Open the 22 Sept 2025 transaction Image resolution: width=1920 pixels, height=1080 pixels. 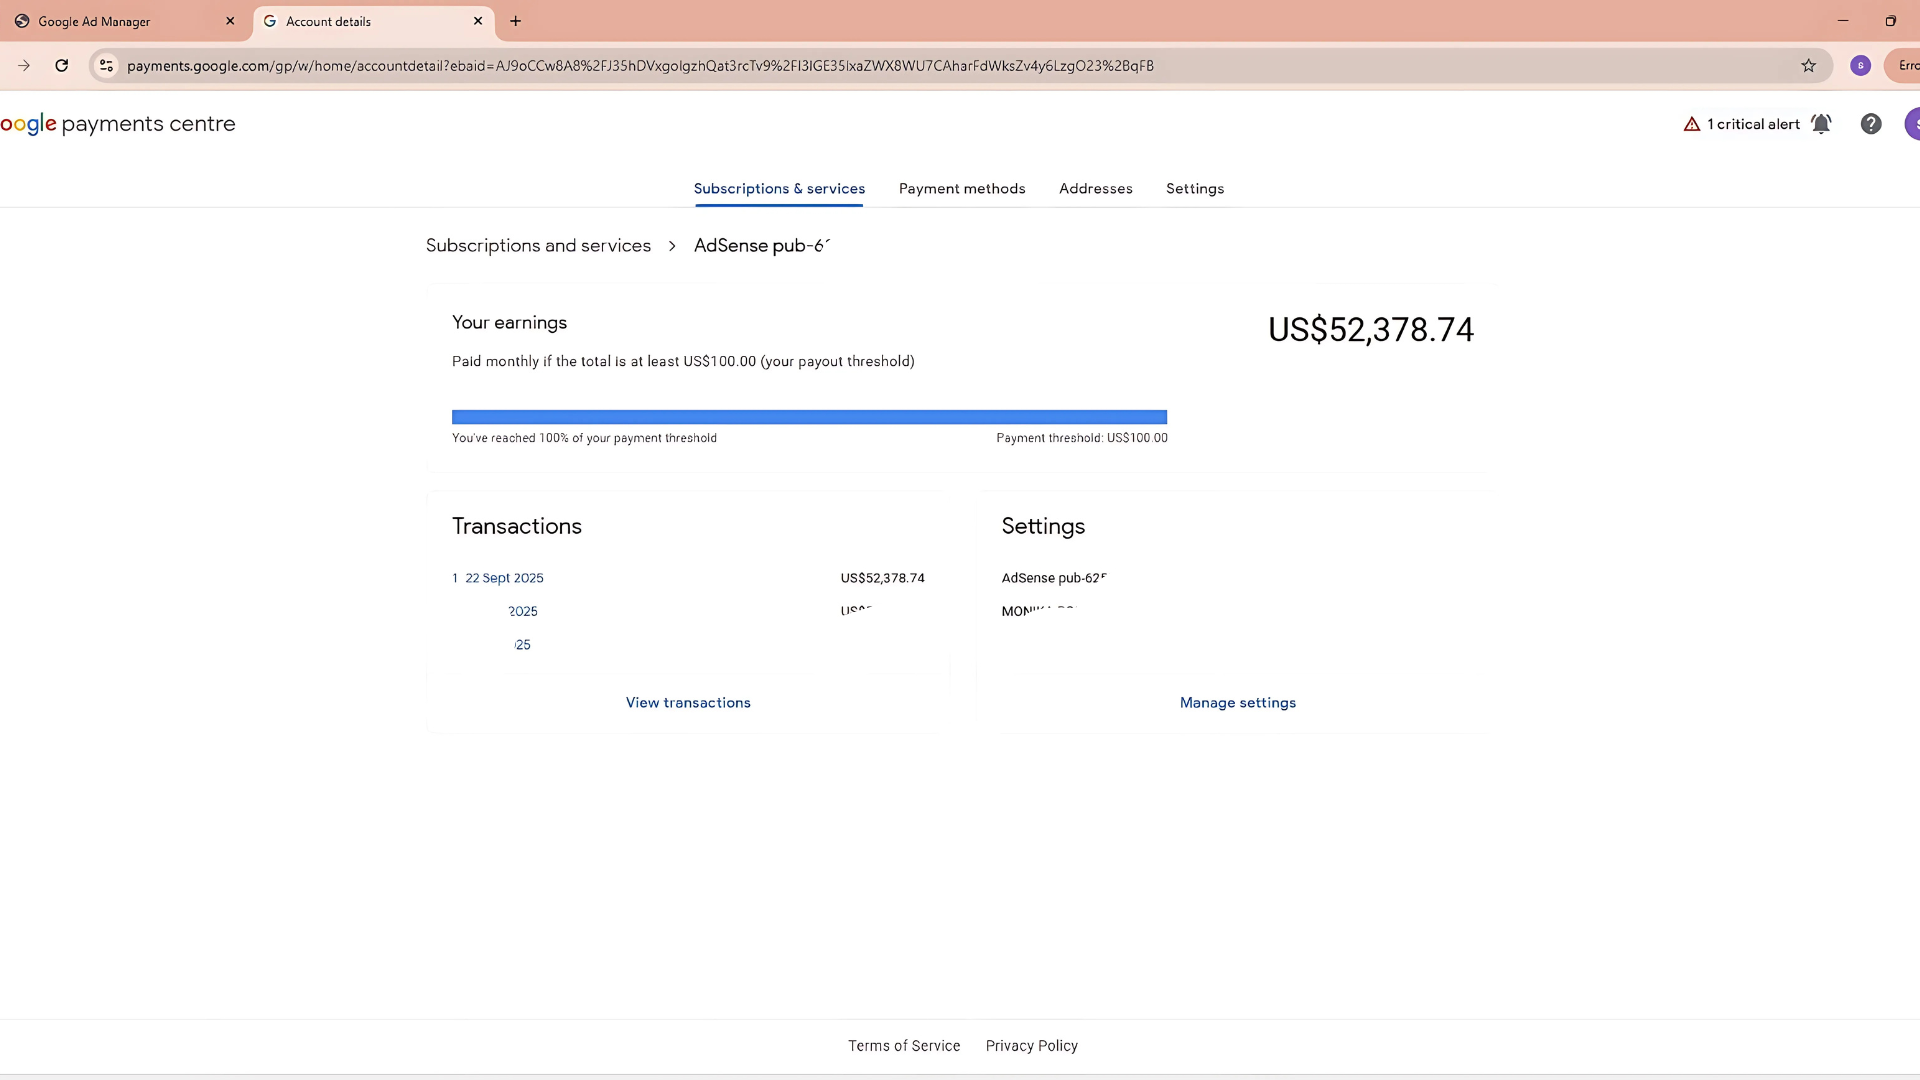pos(504,578)
